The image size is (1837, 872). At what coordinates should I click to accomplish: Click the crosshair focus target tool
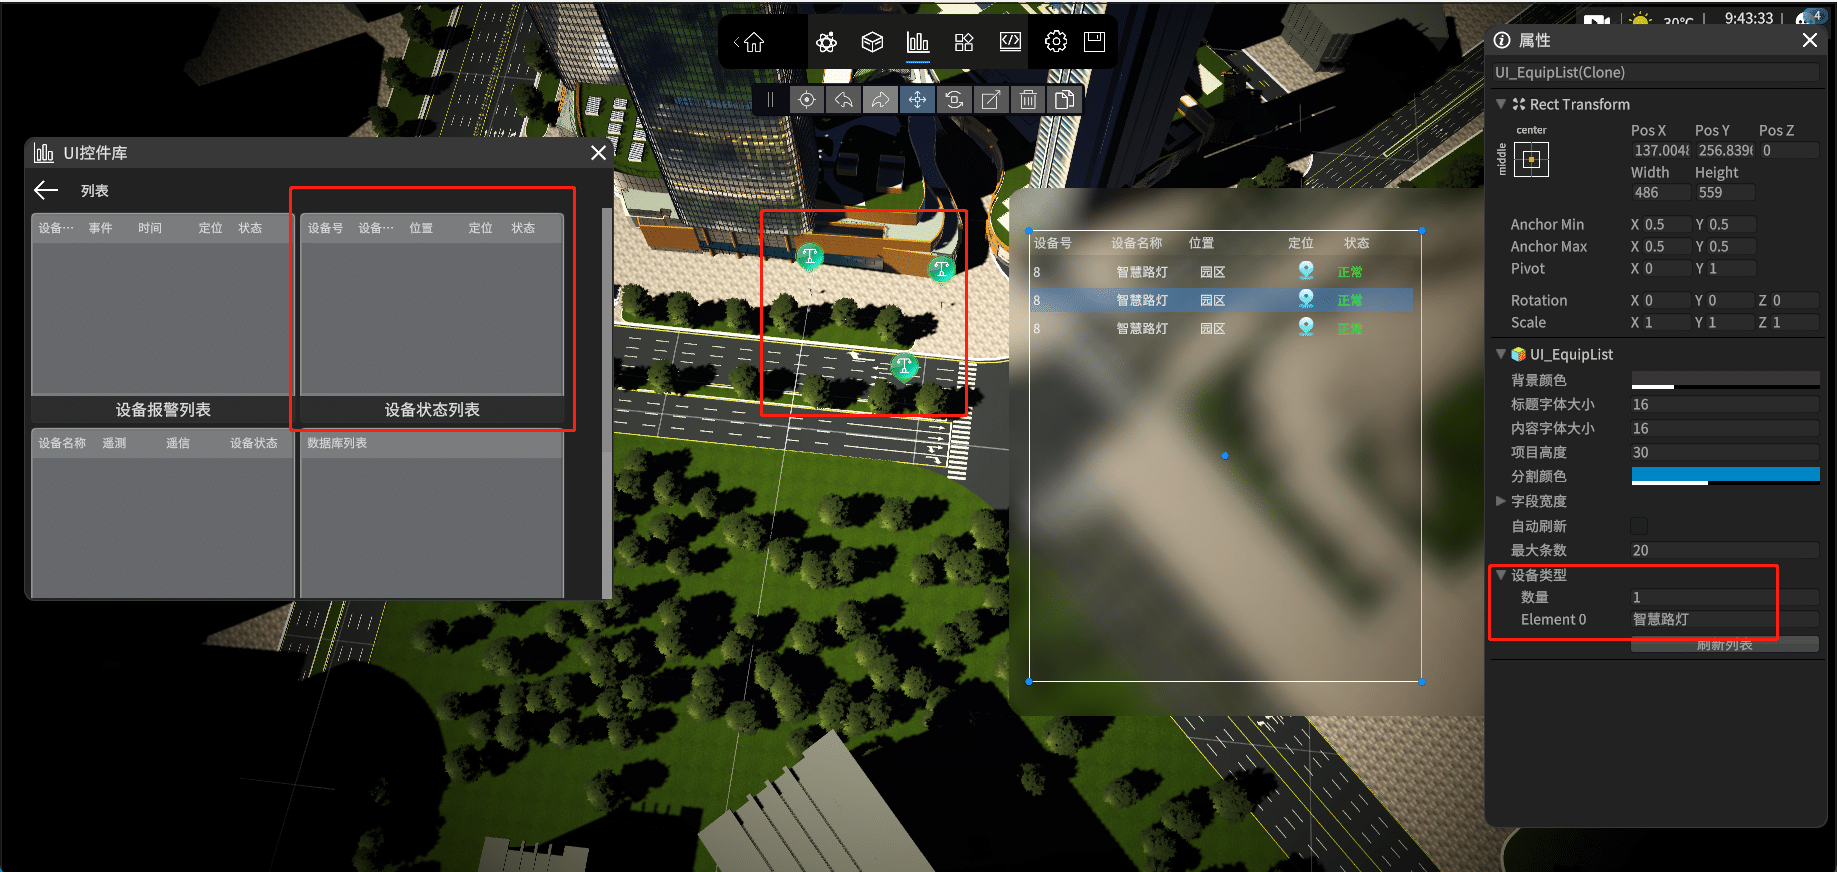807,100
